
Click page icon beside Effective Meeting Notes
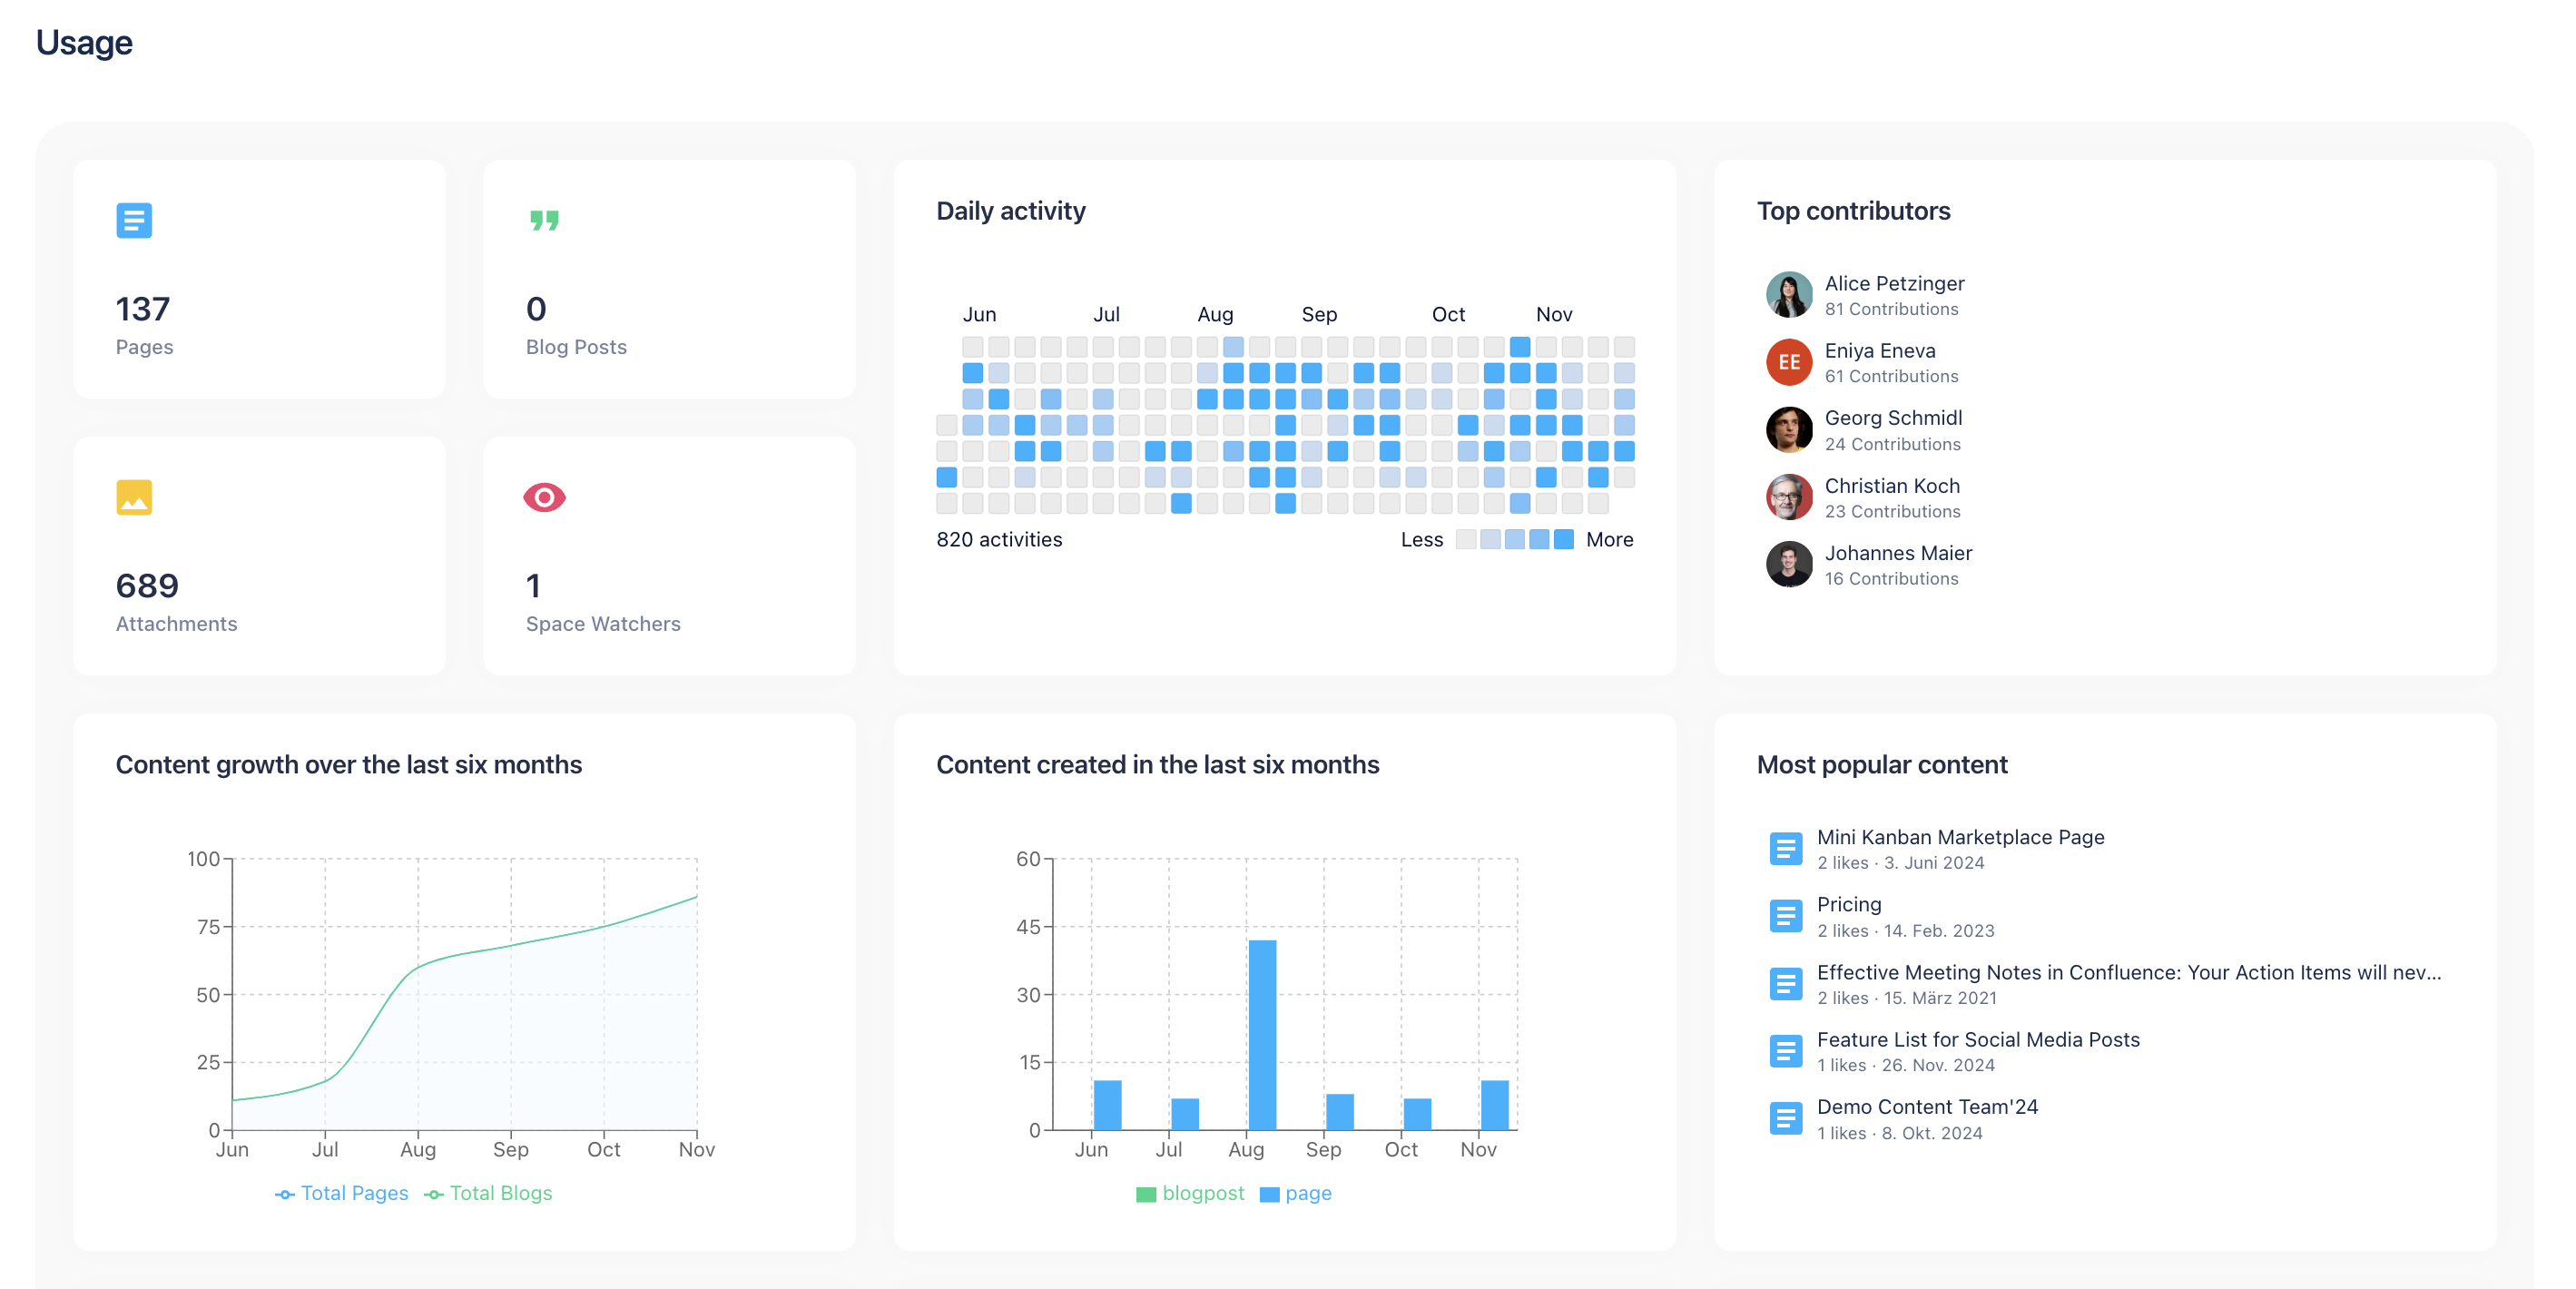pyautogui.click(x=1785, y=984)
